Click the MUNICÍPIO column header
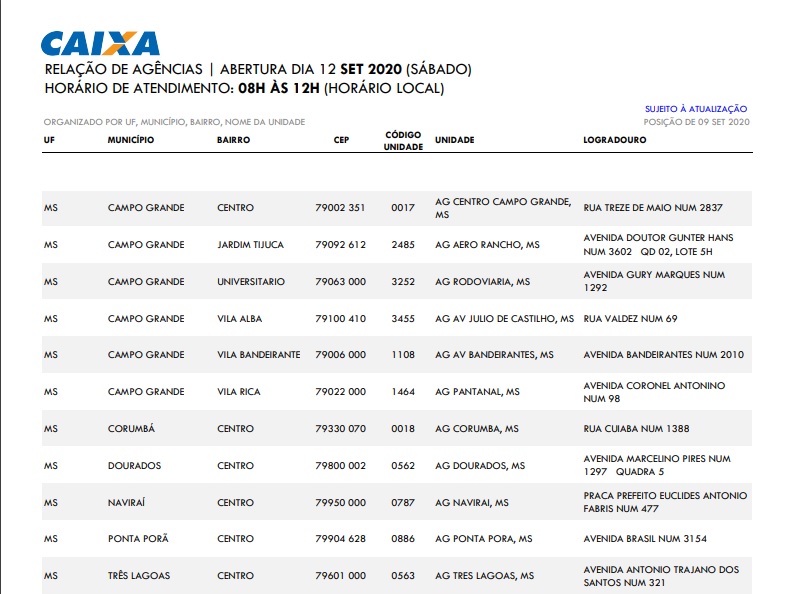This screenshot has height=594, width=792. 131,140
